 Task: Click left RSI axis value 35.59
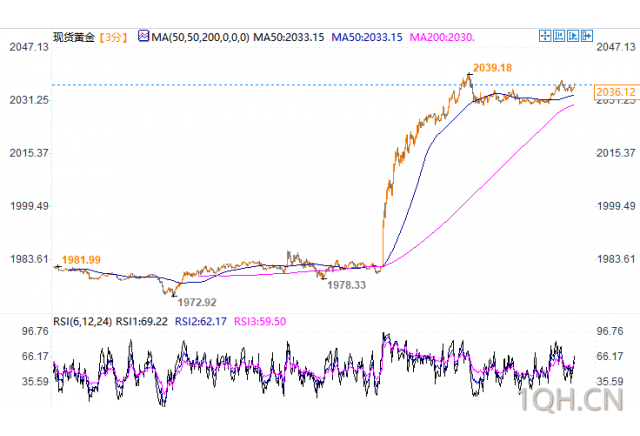click(x=35, y=382)
